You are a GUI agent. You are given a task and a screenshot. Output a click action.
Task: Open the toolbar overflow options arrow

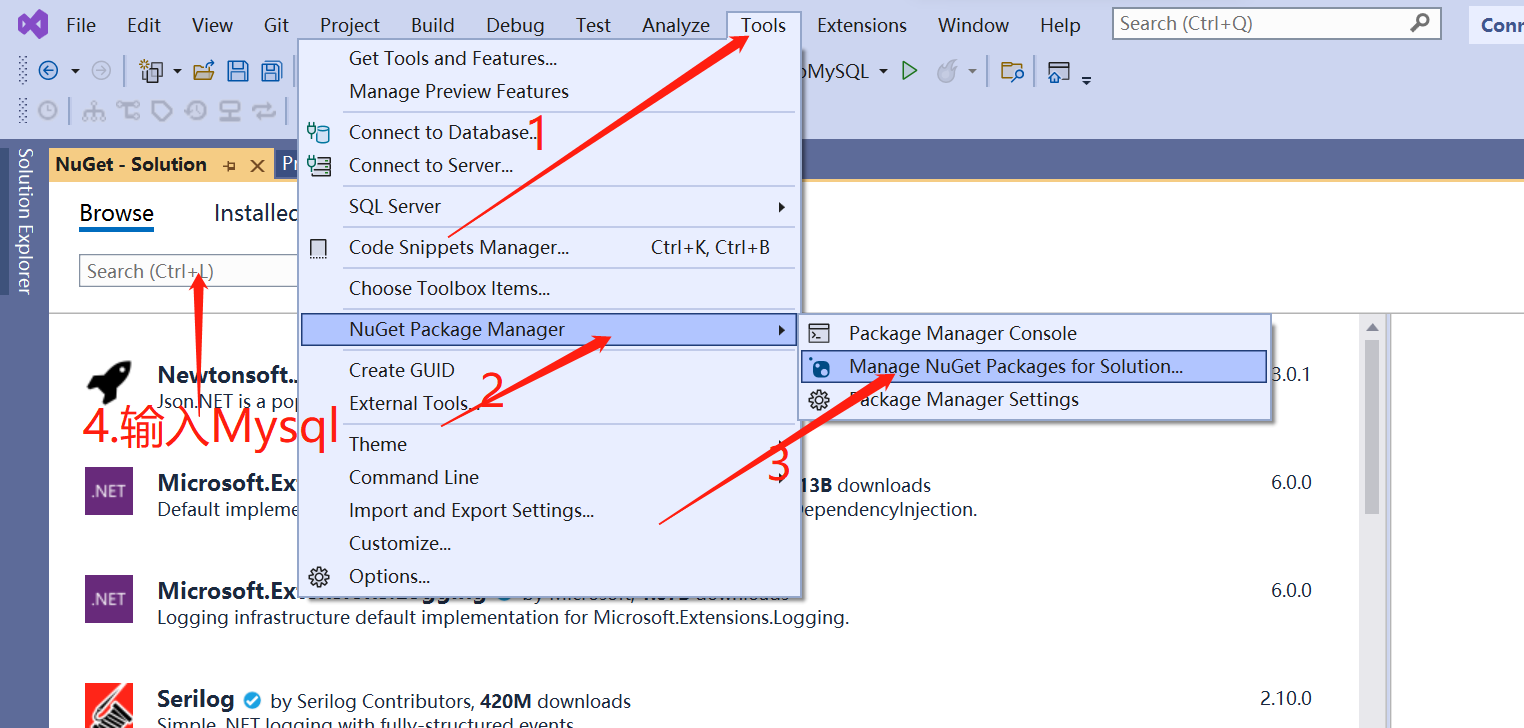[x=1087, y=79]
